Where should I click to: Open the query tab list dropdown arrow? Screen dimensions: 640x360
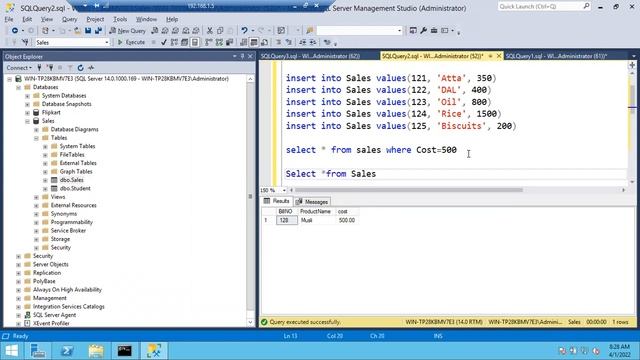(x=633, y=56)
